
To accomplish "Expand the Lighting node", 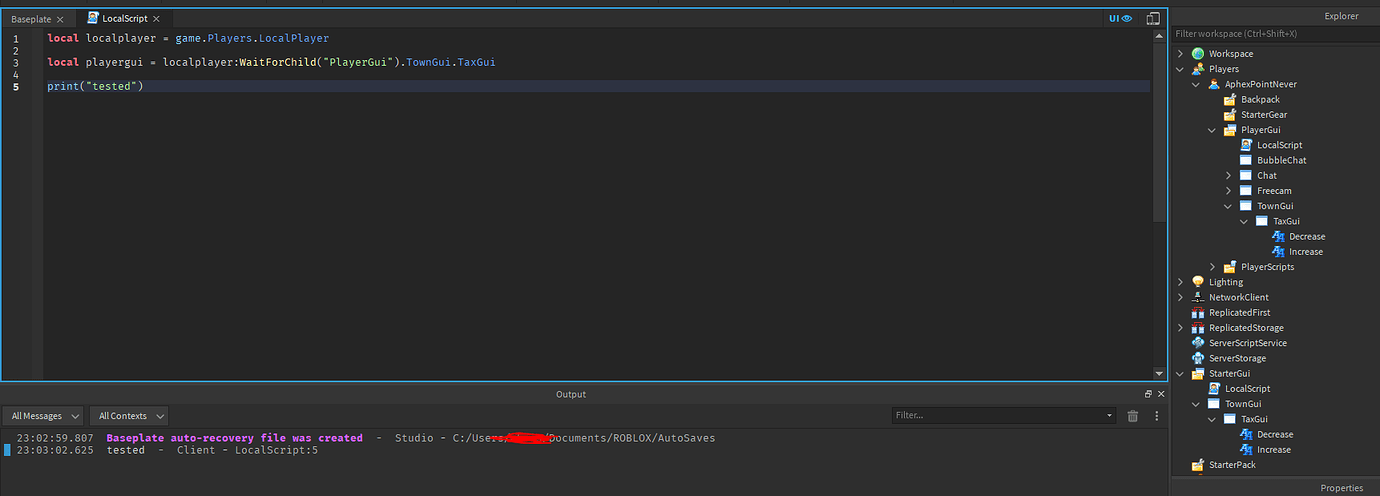I will [x=1181, y=282].
